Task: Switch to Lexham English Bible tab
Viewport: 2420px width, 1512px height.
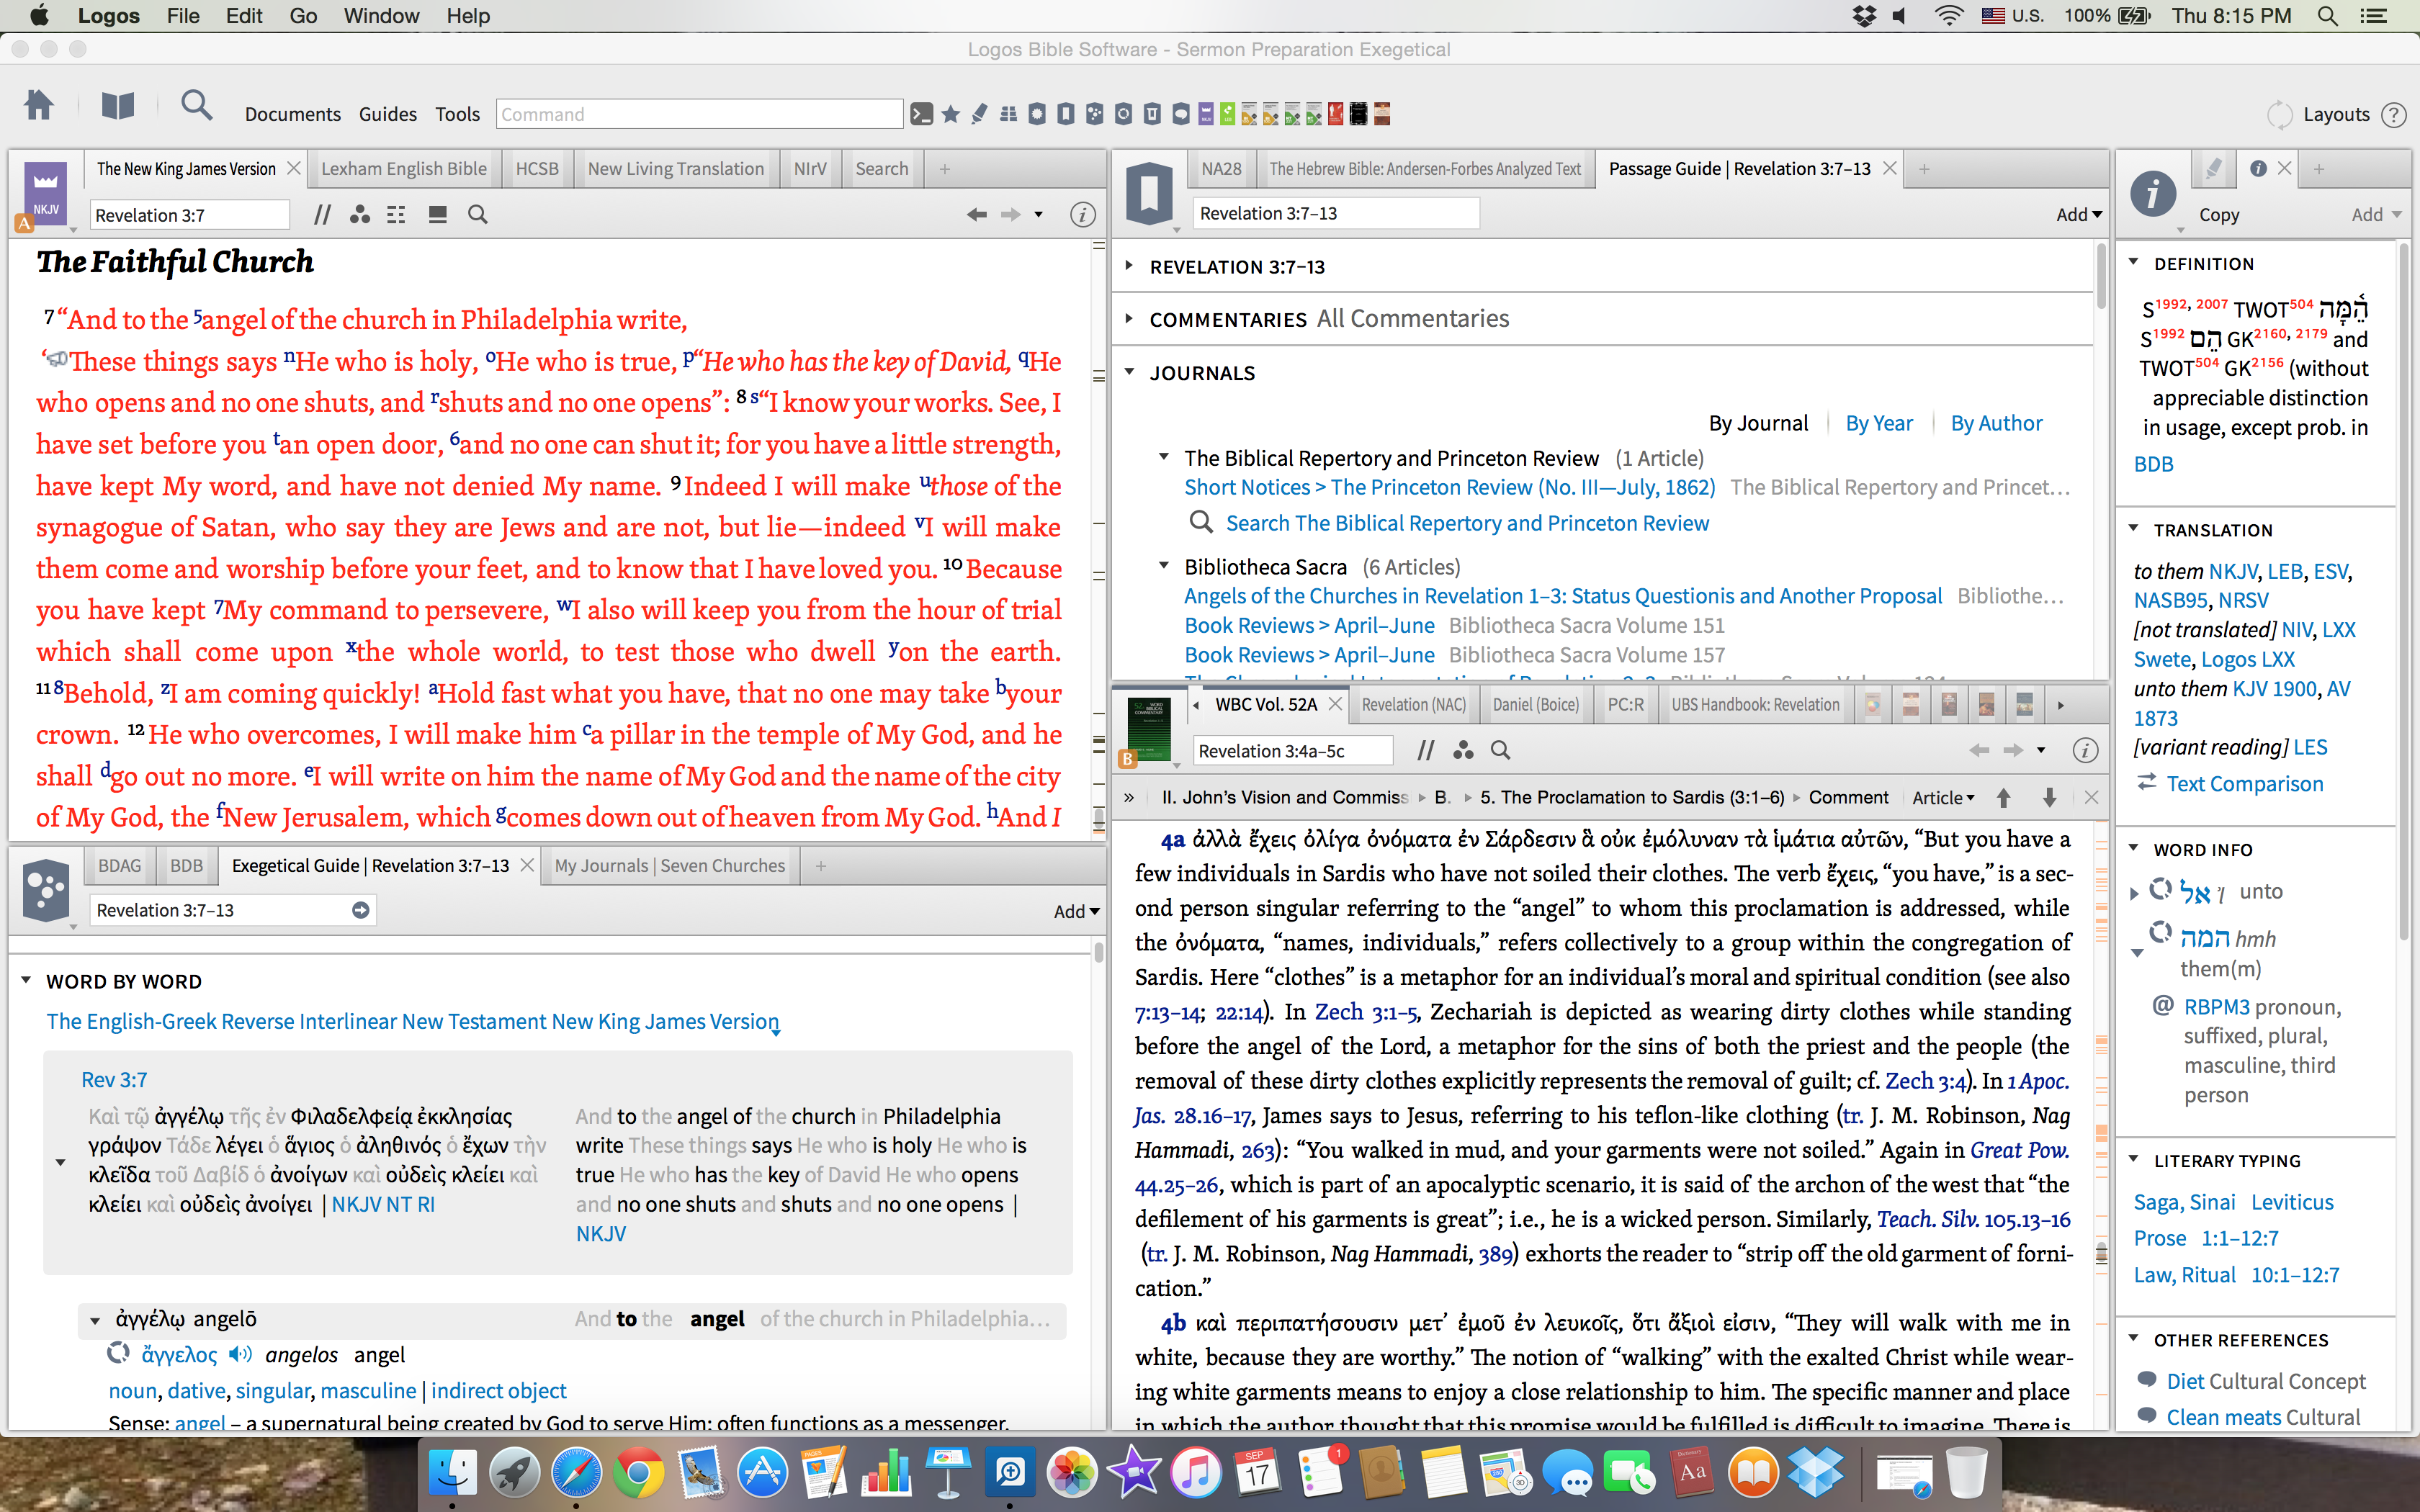Action: [x=403, y=169]
